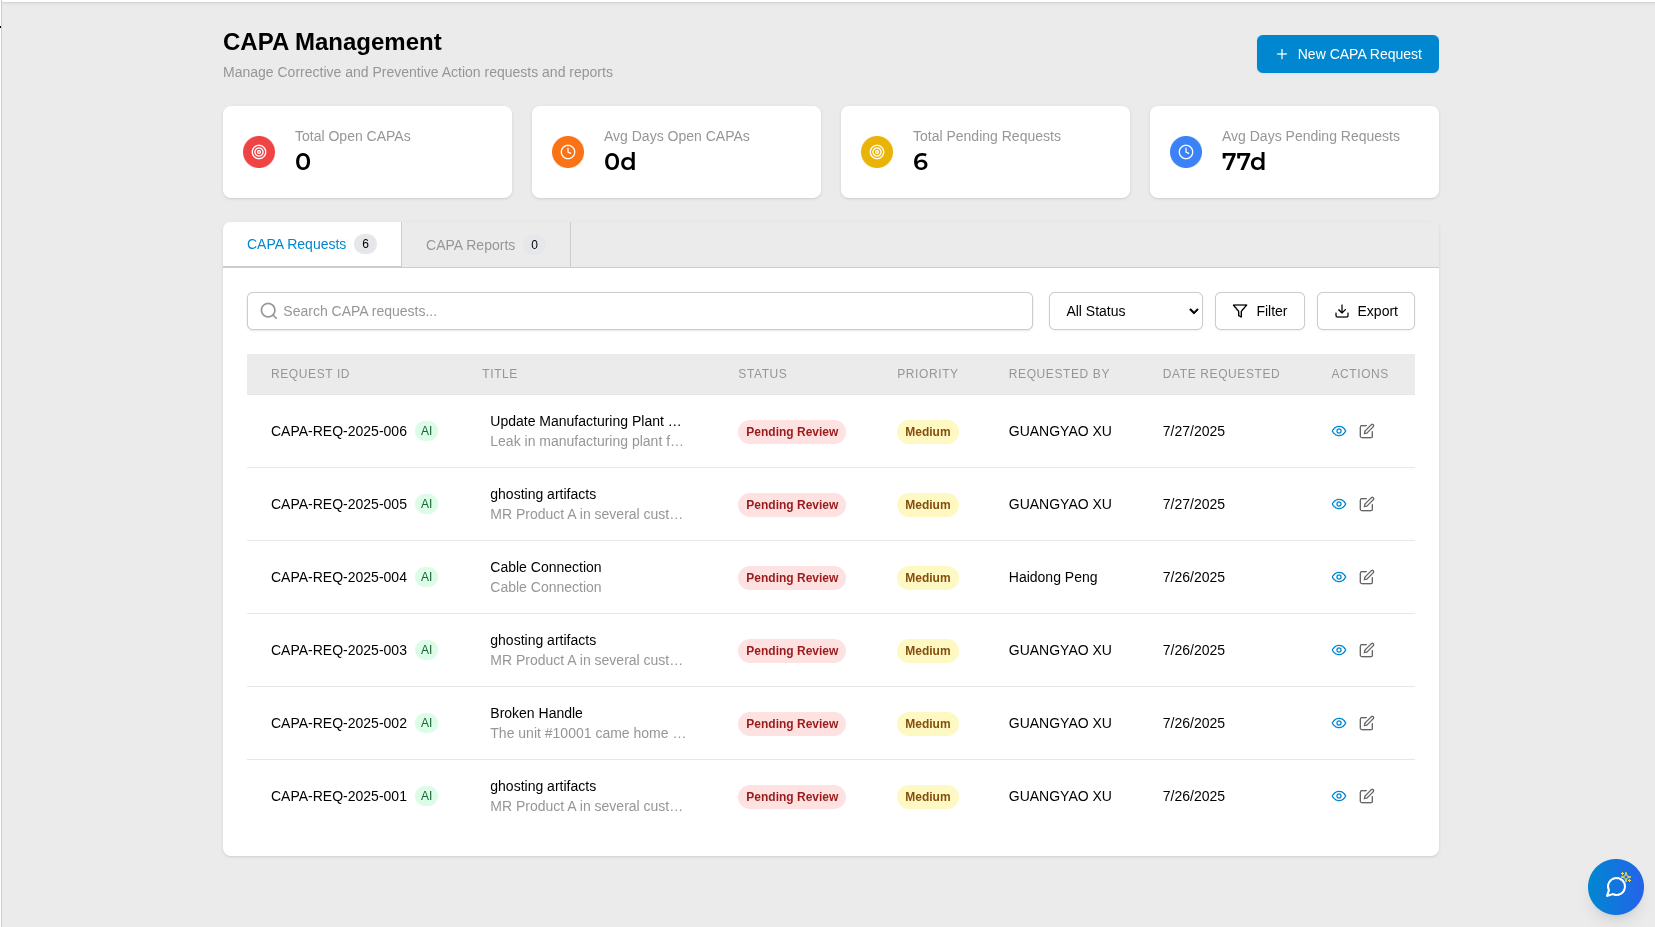Viewport: 1655px width, 927px height.
Task: Click the Export button
Action: [1365, 311]
